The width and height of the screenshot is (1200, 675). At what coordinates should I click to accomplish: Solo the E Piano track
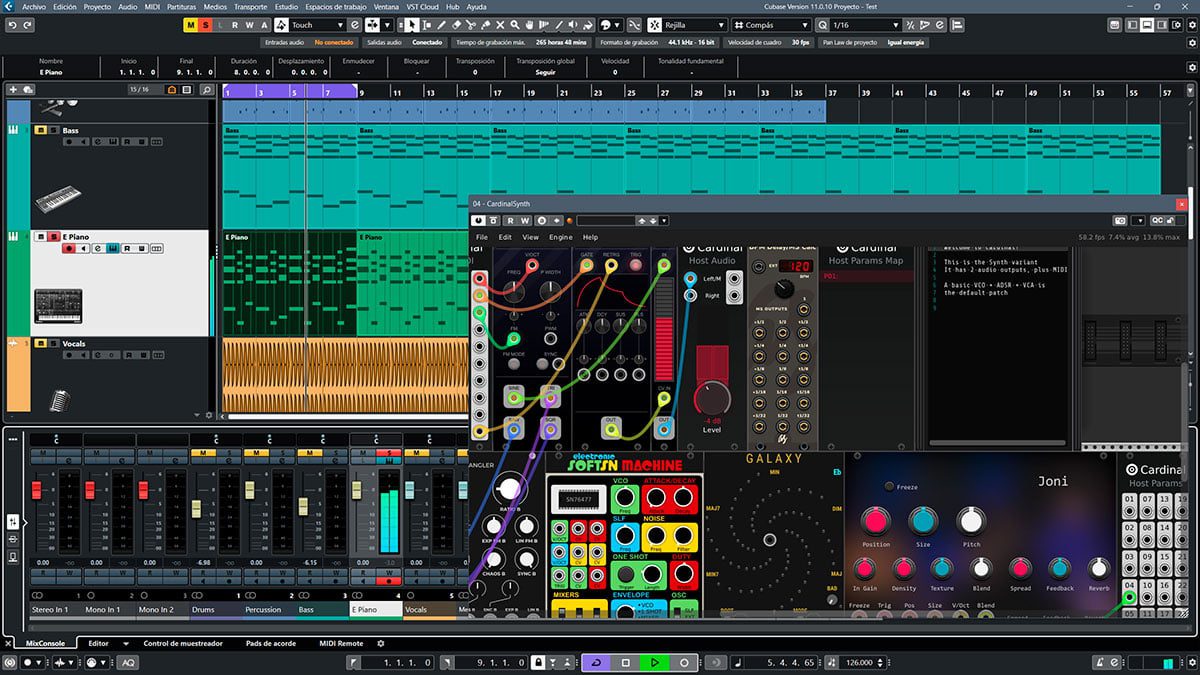[x=53, y=236]
